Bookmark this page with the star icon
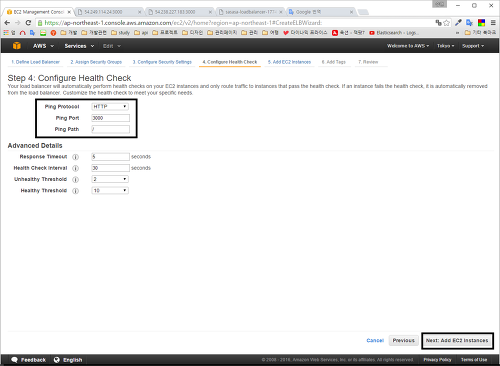Screen dimensions: 500x366 click(447, 23)
